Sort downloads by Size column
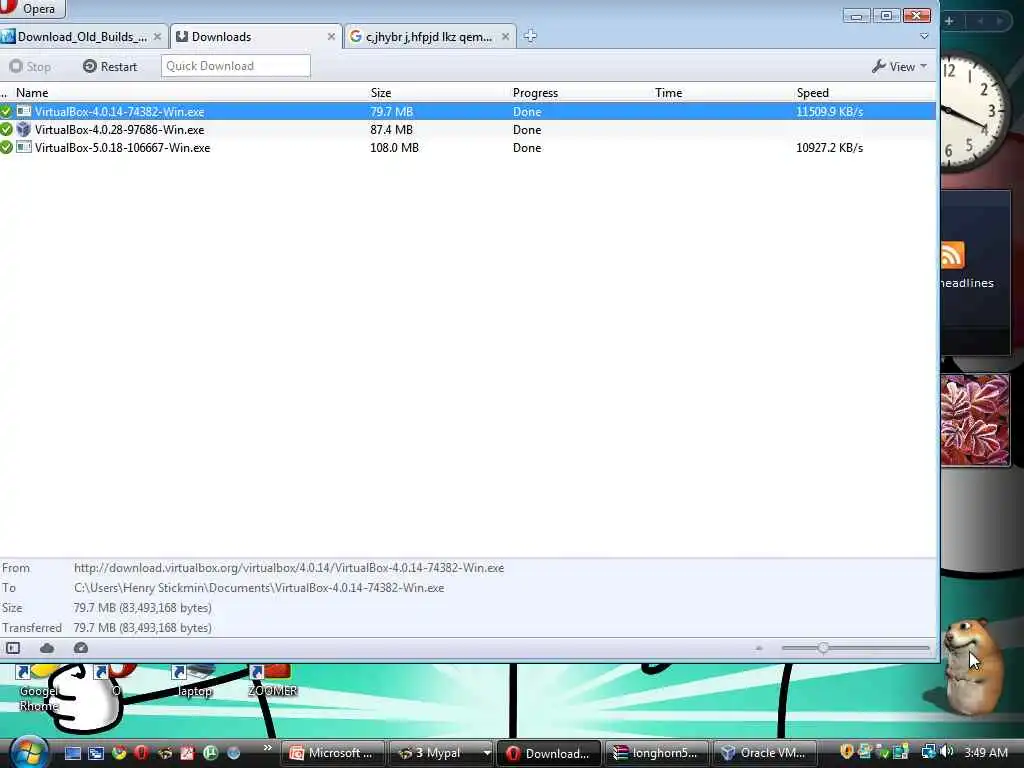 (381, 93)
